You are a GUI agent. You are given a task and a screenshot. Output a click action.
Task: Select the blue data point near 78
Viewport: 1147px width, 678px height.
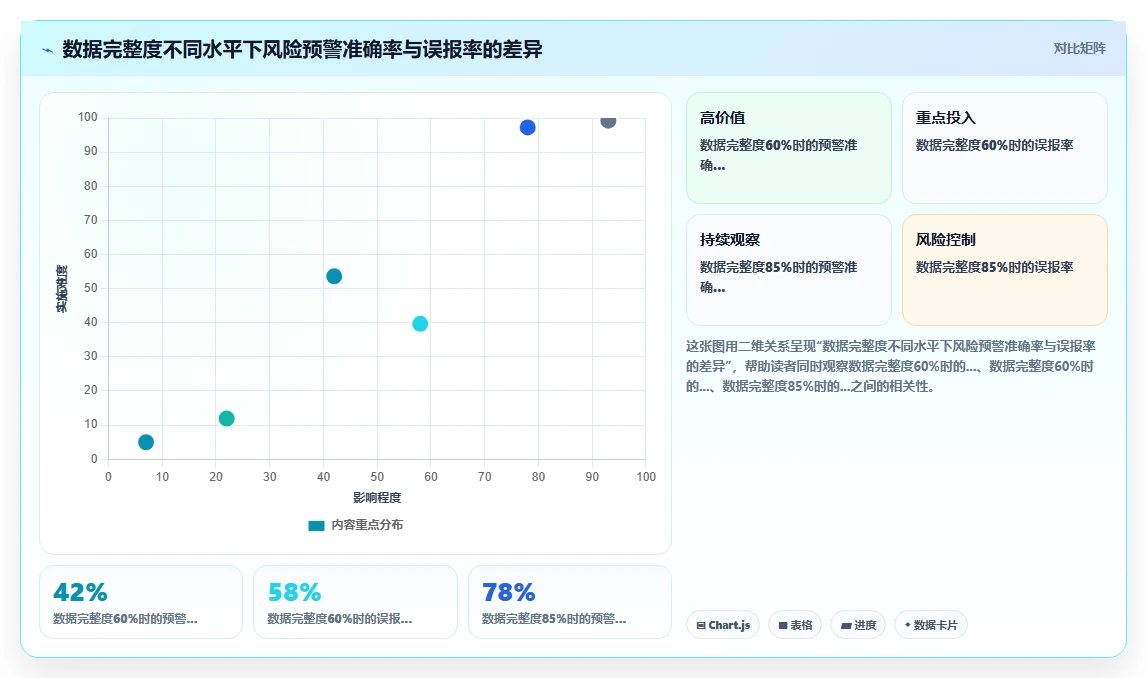pyautogui.click(x=527, y=127)
